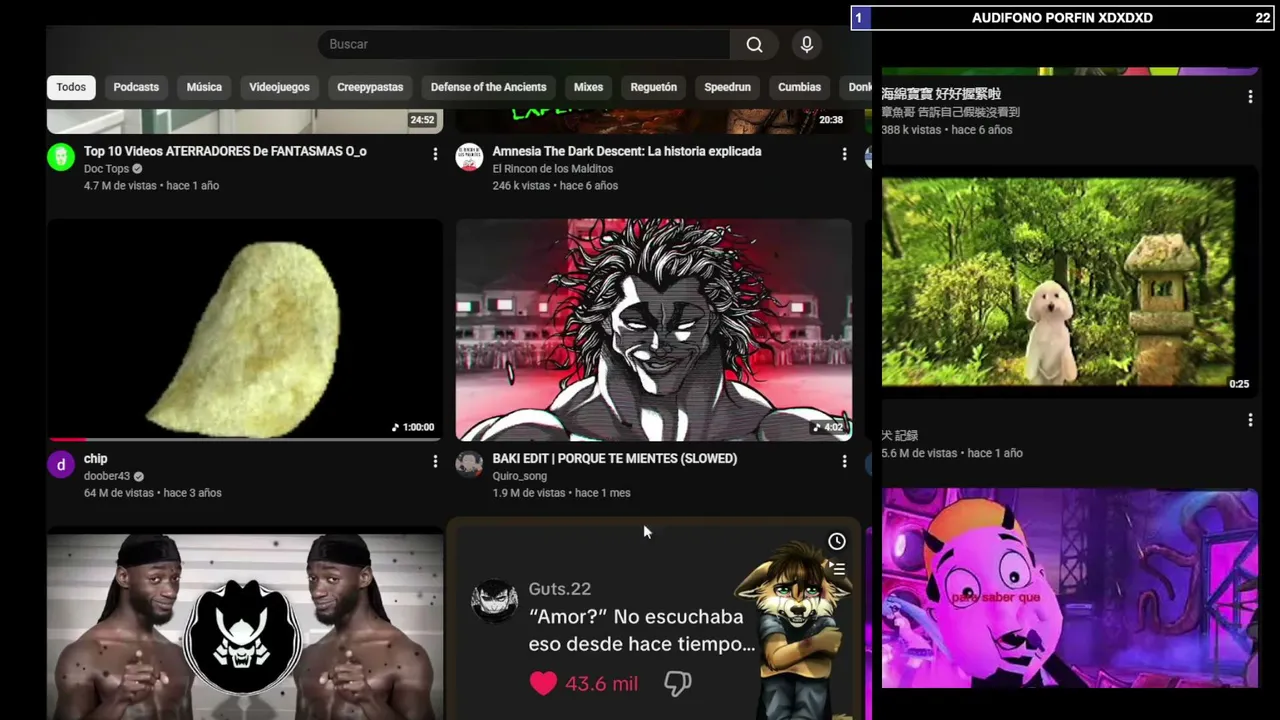Open options menu for the 犬 記録 video
This screenshot has height=720, width=1280.
[x=1250, y=420]
